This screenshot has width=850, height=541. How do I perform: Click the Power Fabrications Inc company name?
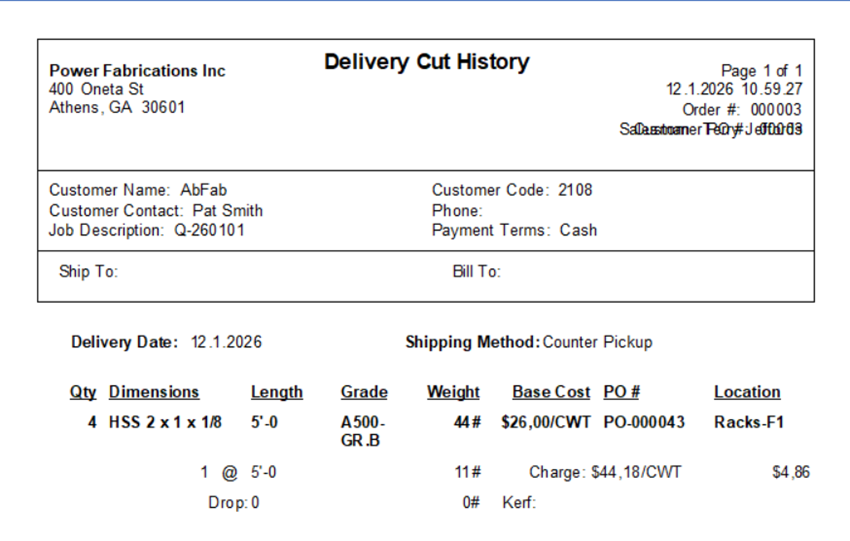point(137,70)
